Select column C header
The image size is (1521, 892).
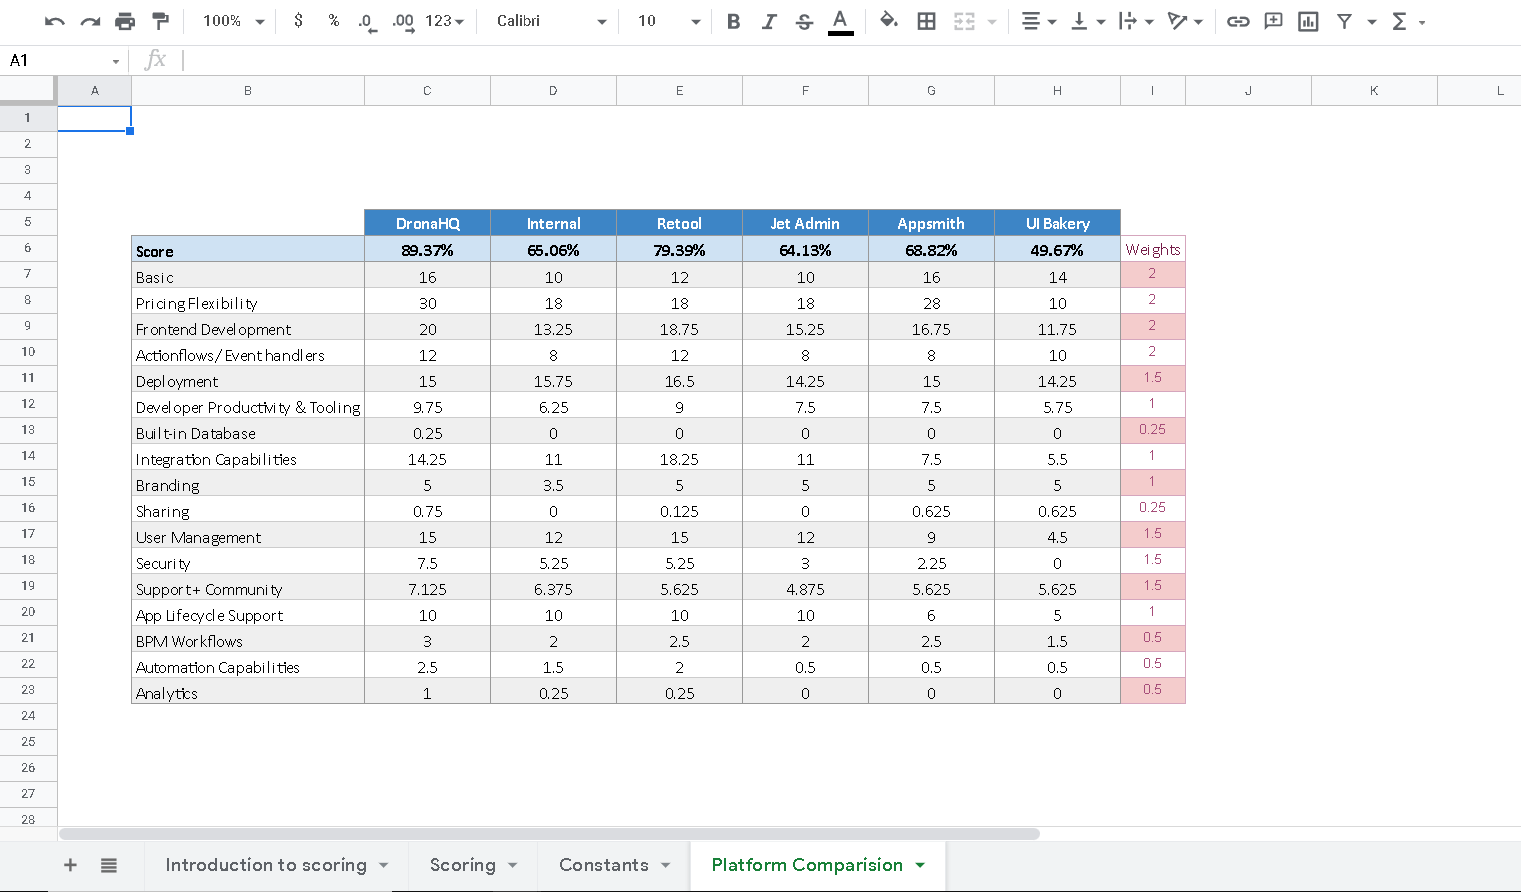tap(427, 91)
